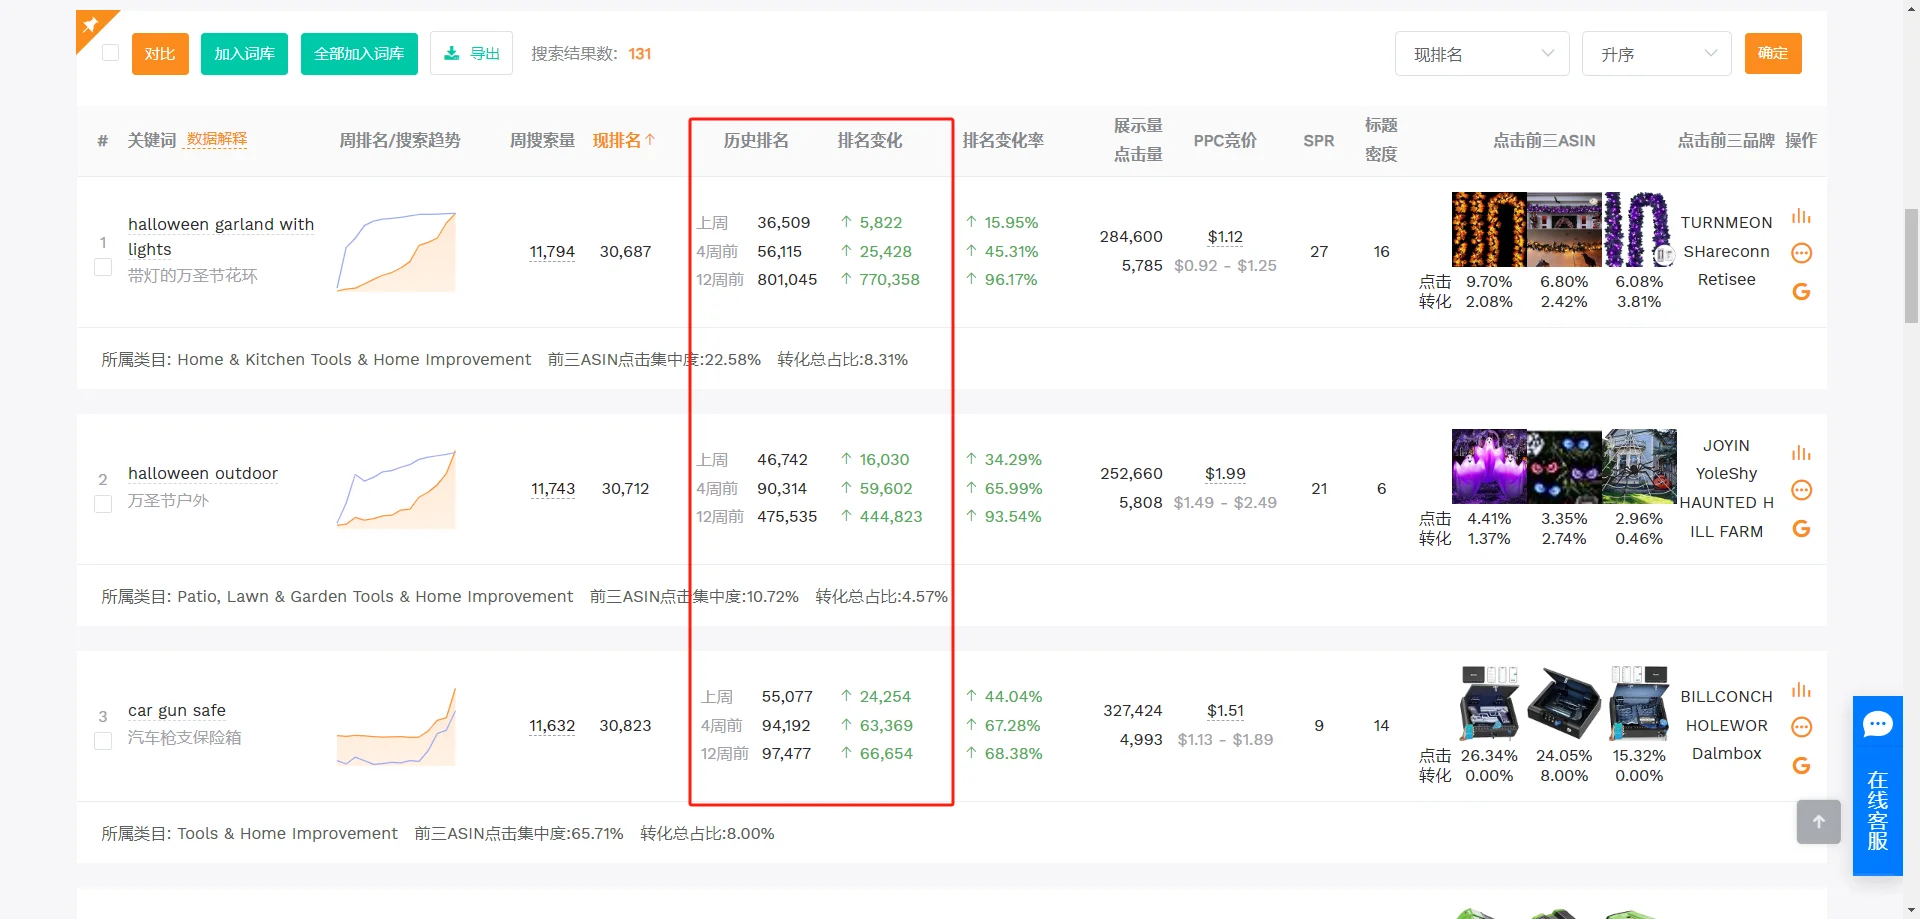This screenshot has height=919, width=1920.
Task: Tick the select-all checkbox in toolbar
Action: pyautogui.click(x=111, y=53)
